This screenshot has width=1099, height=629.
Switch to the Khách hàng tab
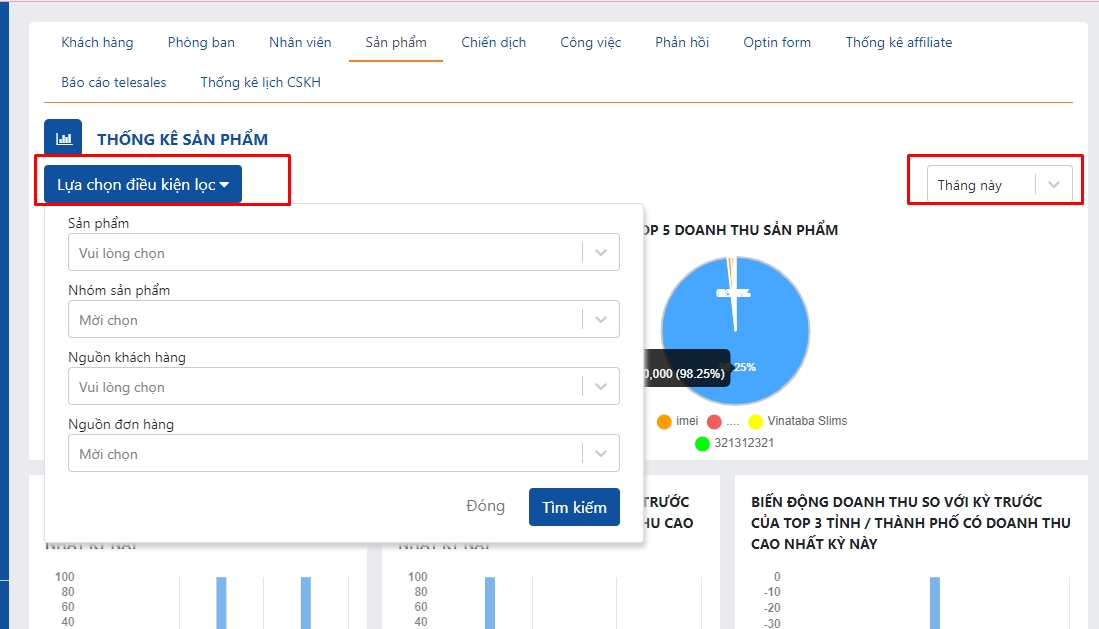[x=97, y=42]
